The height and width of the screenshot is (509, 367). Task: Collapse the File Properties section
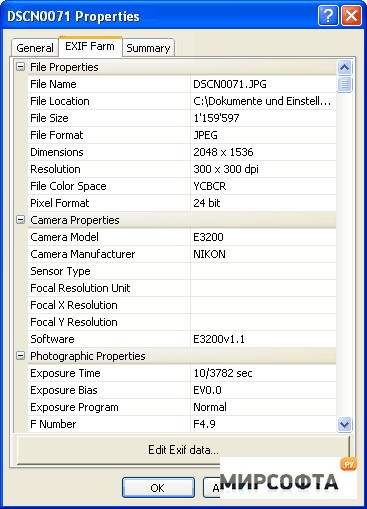[x=21, y=67]
